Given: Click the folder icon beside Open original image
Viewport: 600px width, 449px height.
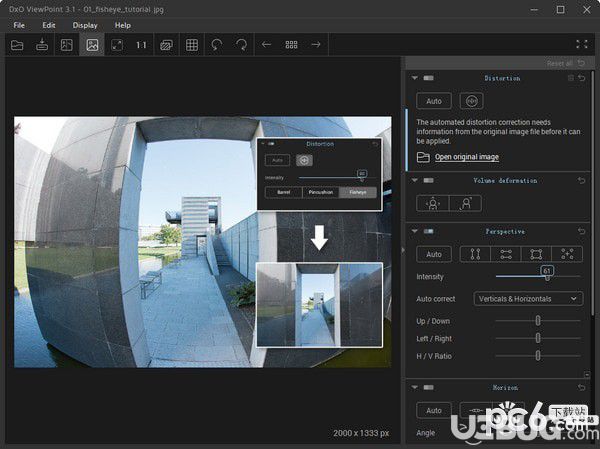Looking at the screenshot, I should (423, 157).
